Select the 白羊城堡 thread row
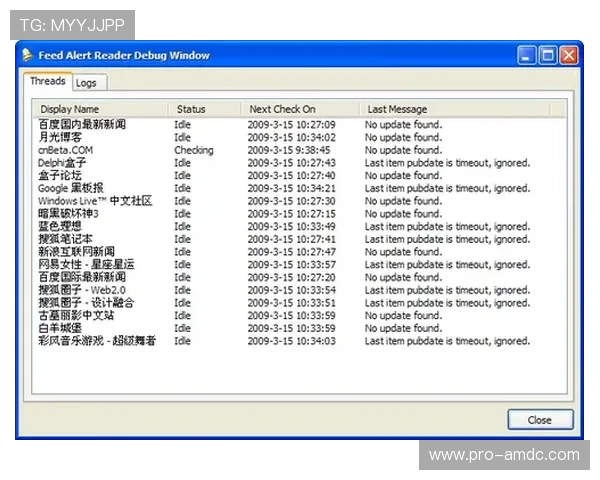600x480 pixels. tap(62, 328)
